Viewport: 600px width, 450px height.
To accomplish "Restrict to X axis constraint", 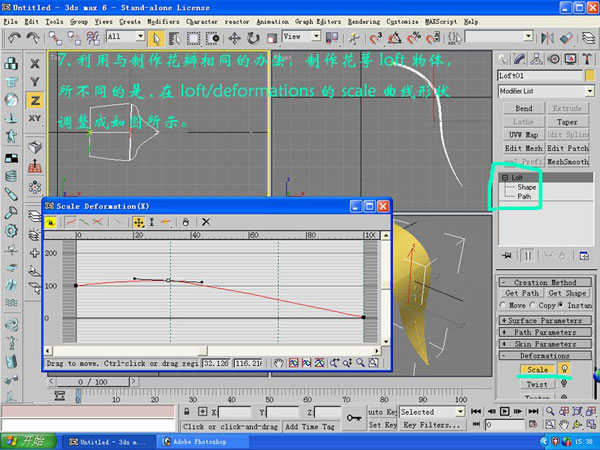I will [34, 64].
